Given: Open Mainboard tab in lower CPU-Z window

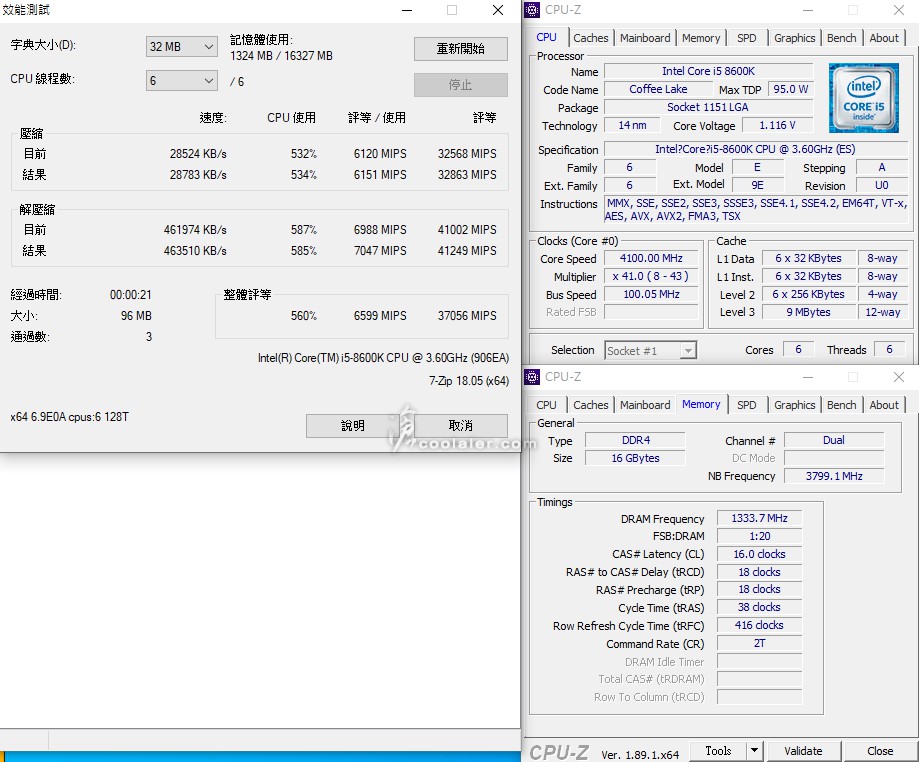Looking at the screenshot, I should 645,405.
